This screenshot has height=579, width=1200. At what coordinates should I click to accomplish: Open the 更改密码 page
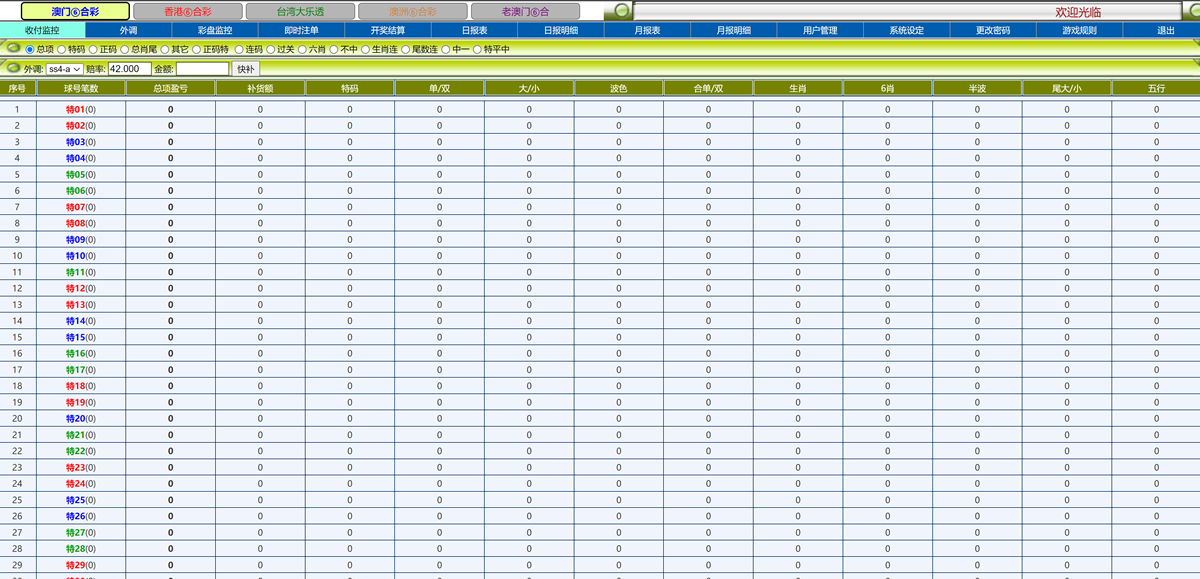point(993,30)
